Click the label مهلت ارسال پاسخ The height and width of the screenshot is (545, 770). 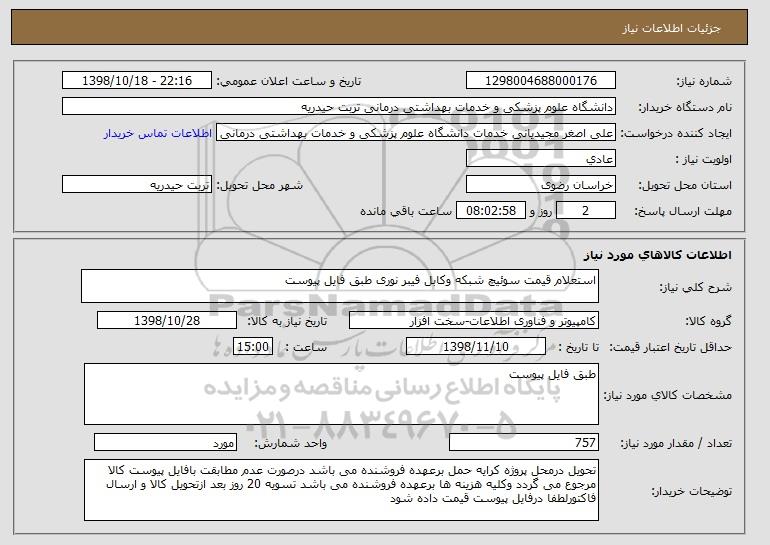click(683, 211)
